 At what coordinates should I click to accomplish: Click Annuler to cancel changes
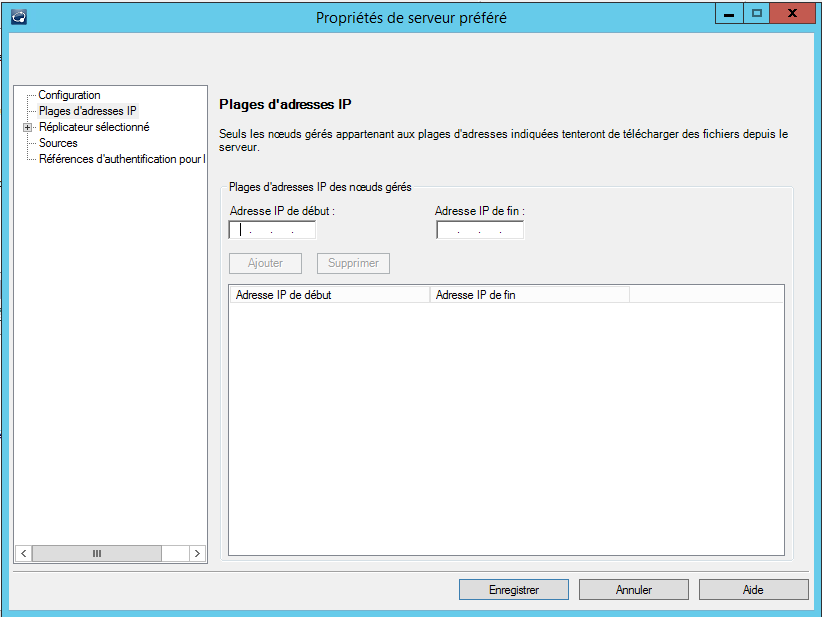coord(634,590)
